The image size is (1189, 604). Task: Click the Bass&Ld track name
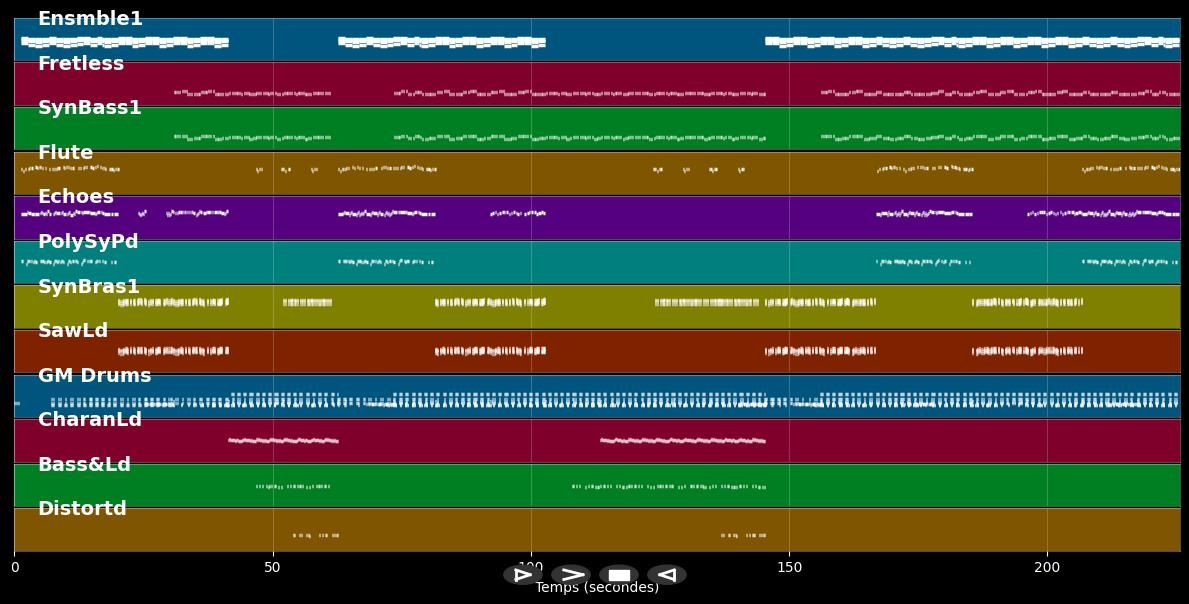pyautogui.click(x=84, y=465)
